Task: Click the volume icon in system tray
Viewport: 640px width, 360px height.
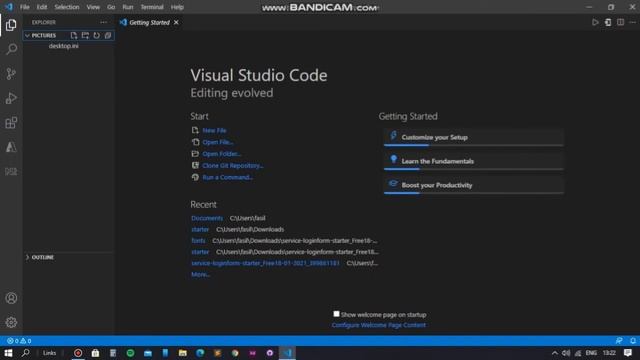Action: (x=566, y=353)
